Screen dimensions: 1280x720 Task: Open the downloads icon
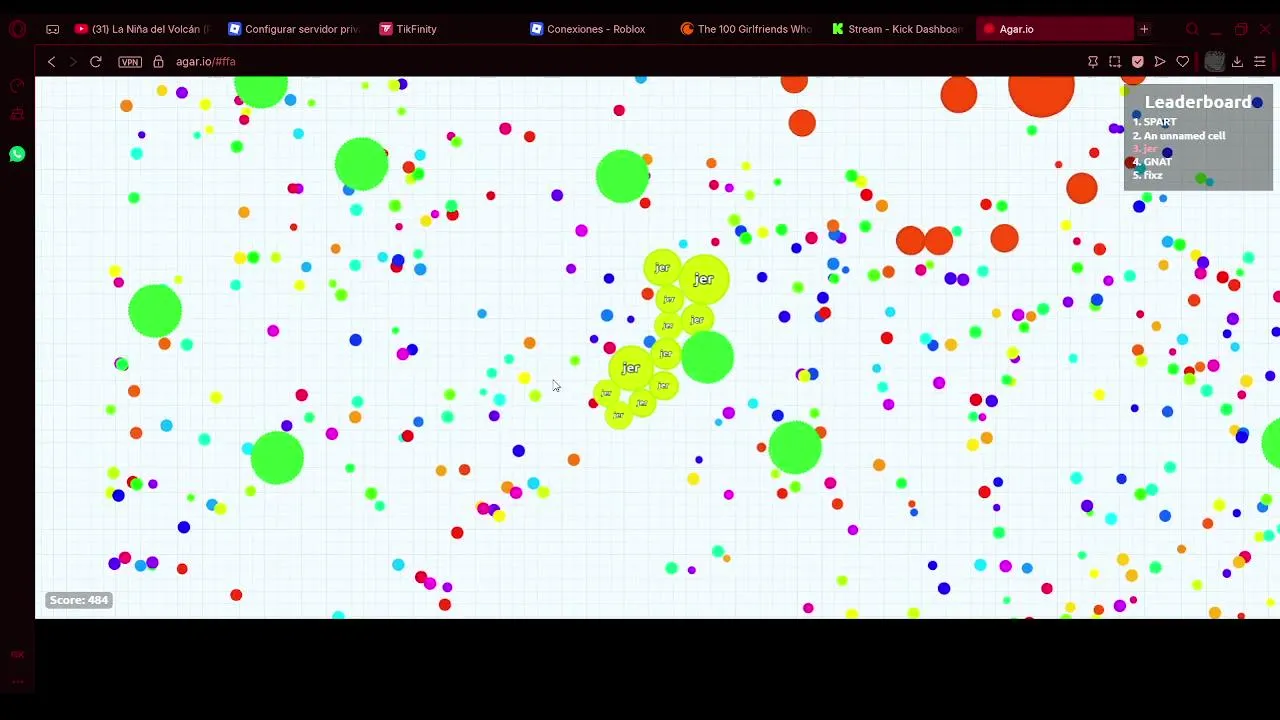(x=1237, y=62)
